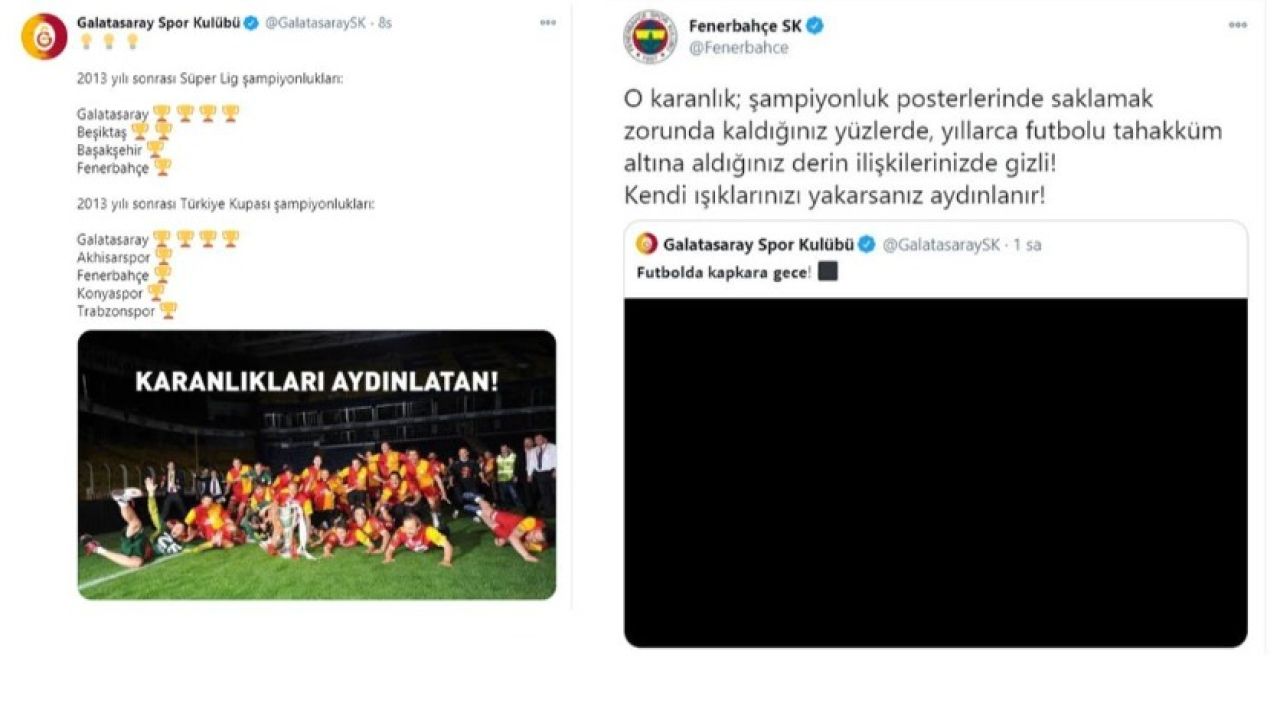Viewport: 1280px width, 720px height.
Task: Click verified badge in the quoted tweet header
Action: coord(867,244)
